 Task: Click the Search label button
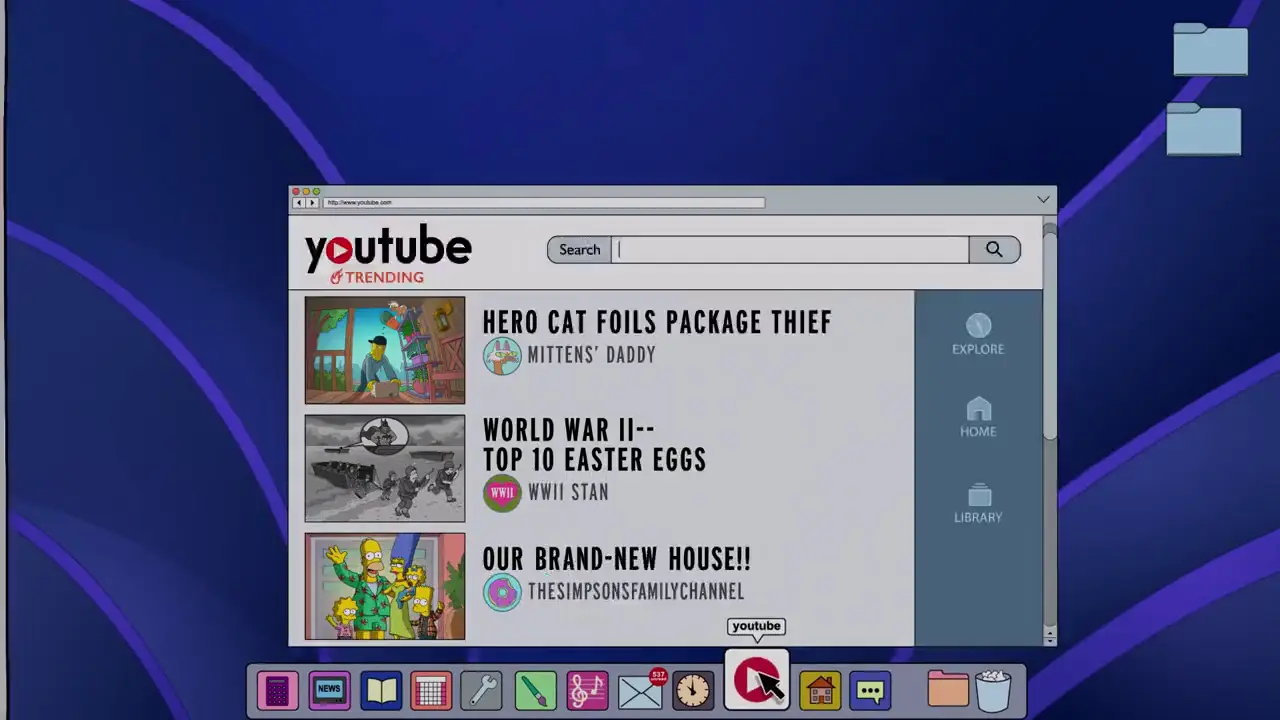(x=579, y=250)
